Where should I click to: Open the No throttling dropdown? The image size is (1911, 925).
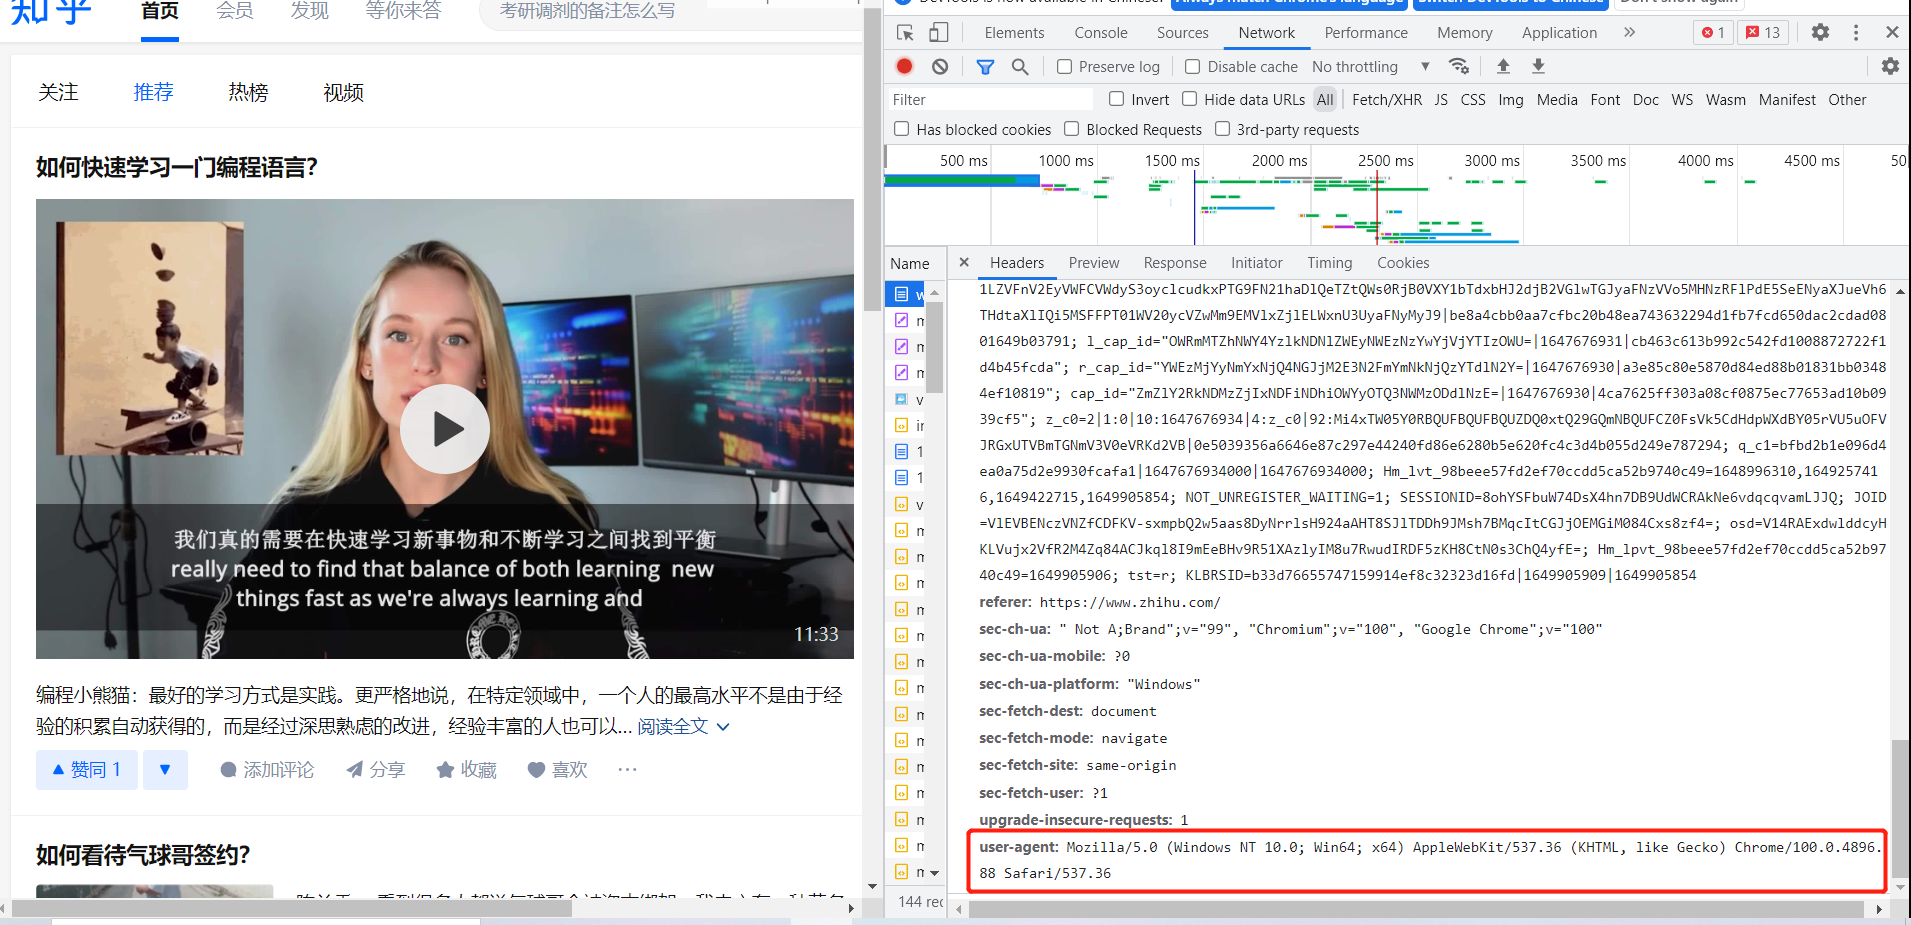click(x=1371, y=66)
